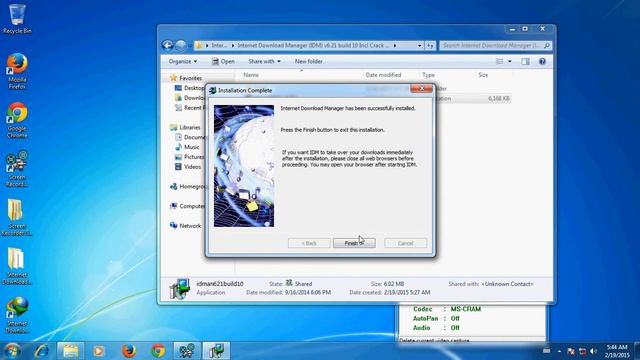The width and height of the screenshot is (640, 360).
Task: Open Chrome from the taskbar
Action: point(158,351)
